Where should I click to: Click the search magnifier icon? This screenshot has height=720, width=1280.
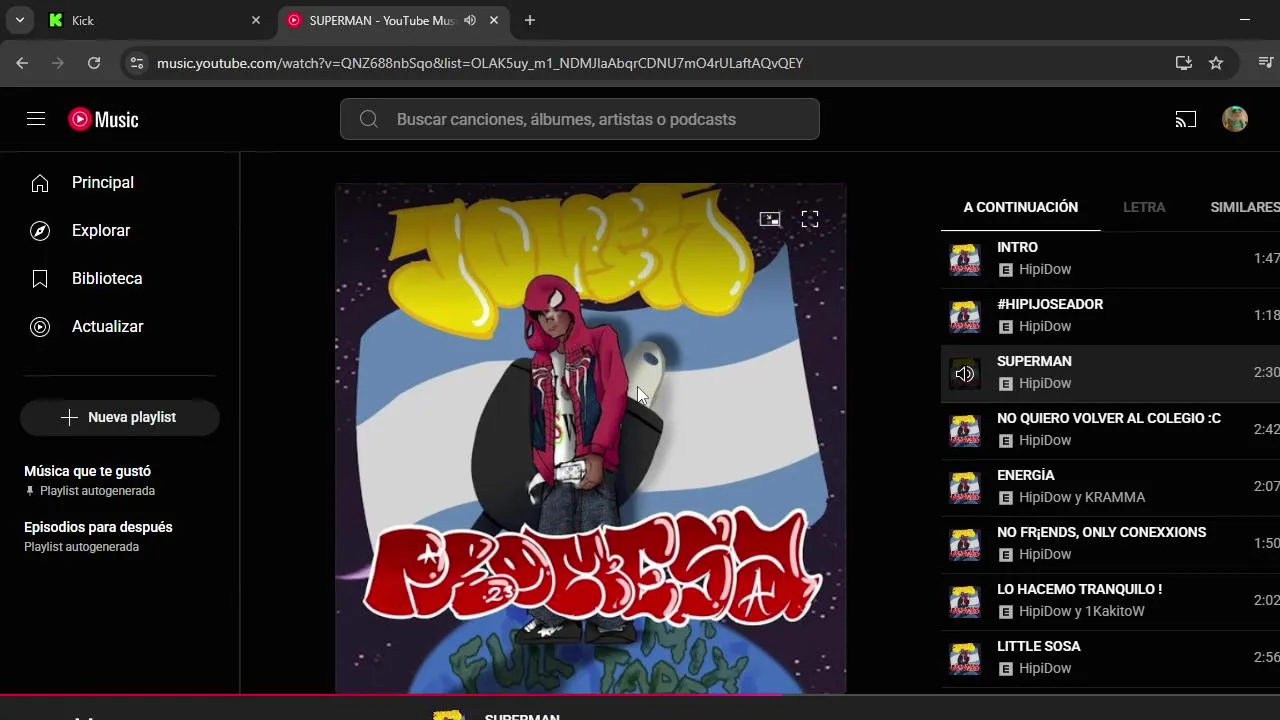coord(368,119)
